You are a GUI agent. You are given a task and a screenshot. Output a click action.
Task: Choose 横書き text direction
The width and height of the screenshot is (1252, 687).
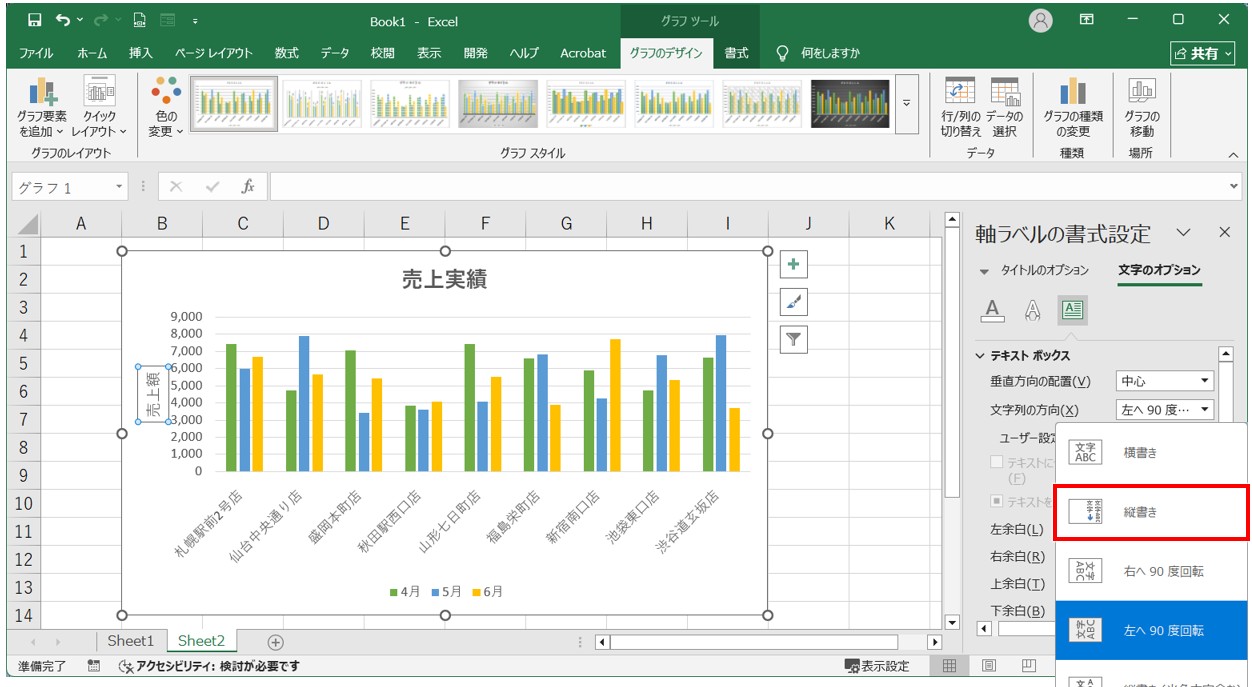tap(1151, 453)
